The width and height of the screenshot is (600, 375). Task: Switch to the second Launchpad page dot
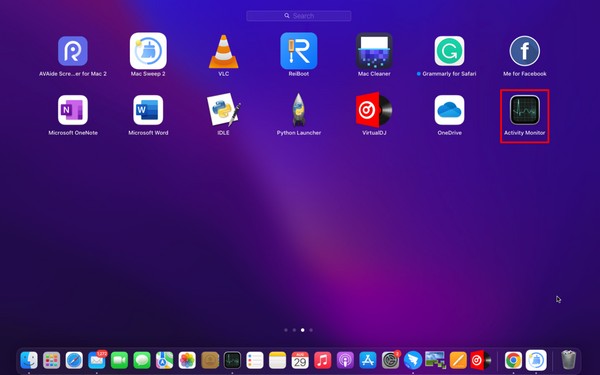click(x=294, y=330)
